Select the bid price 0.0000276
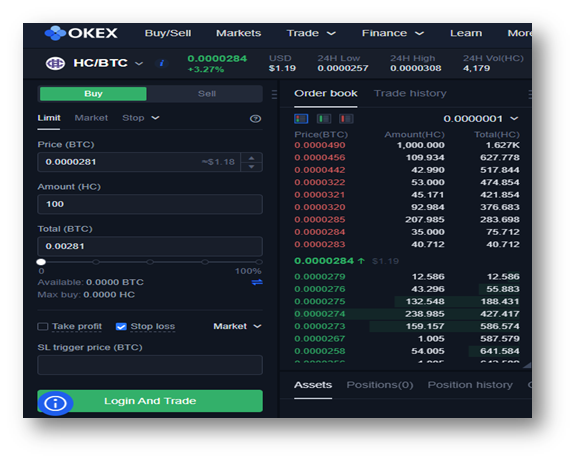575x461 pixels. pos(320,289)
